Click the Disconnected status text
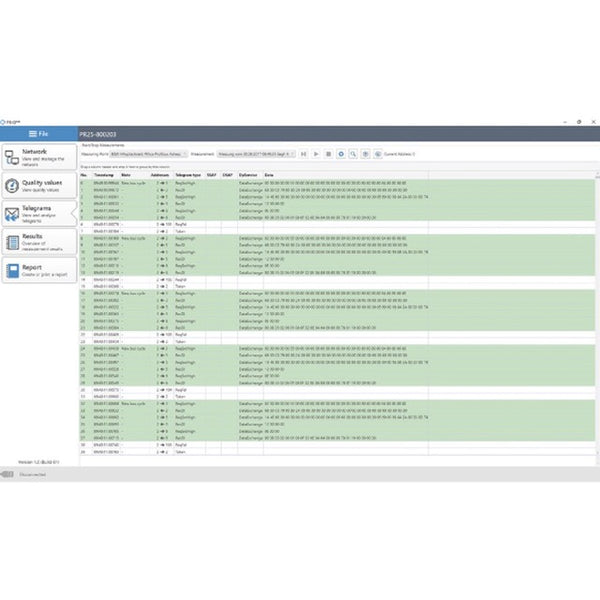Image resolution: width=600 pixels, height=600 pixels. click(x=33, y=474)
